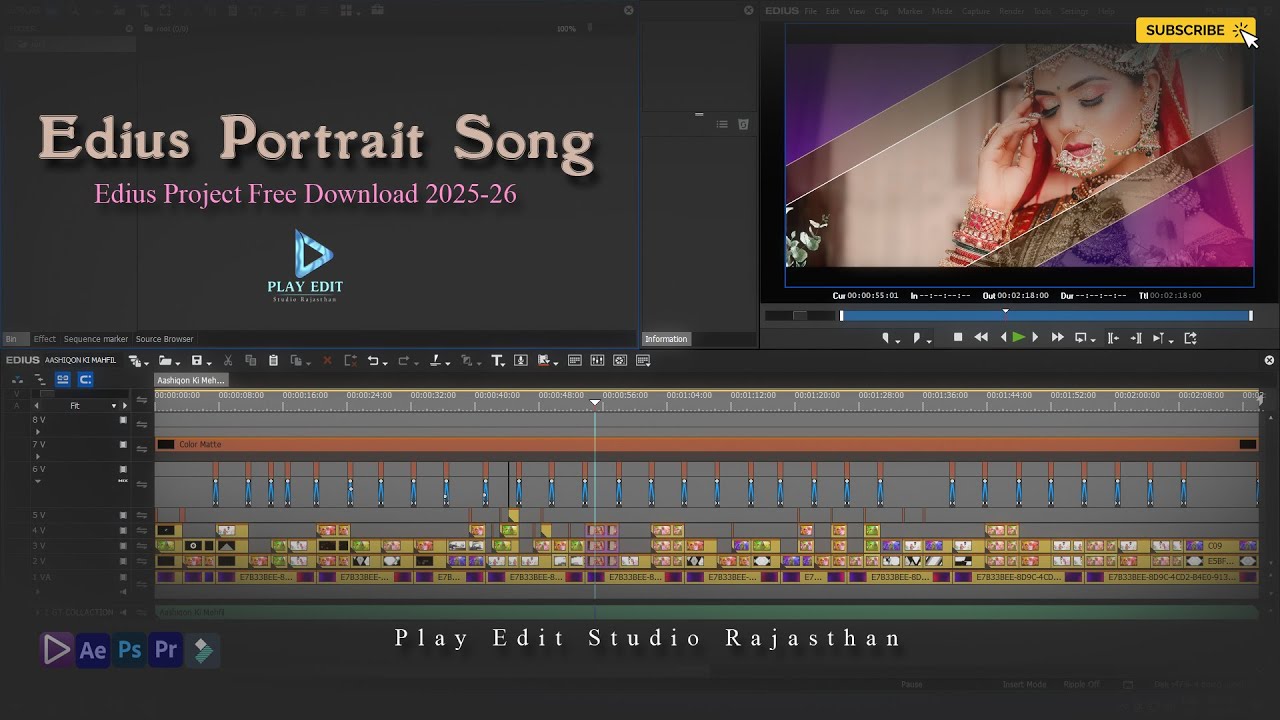The height and width of the screenshot is (720, 1280).
Task: Click the Set In point icon
Action: coord(885,338)
